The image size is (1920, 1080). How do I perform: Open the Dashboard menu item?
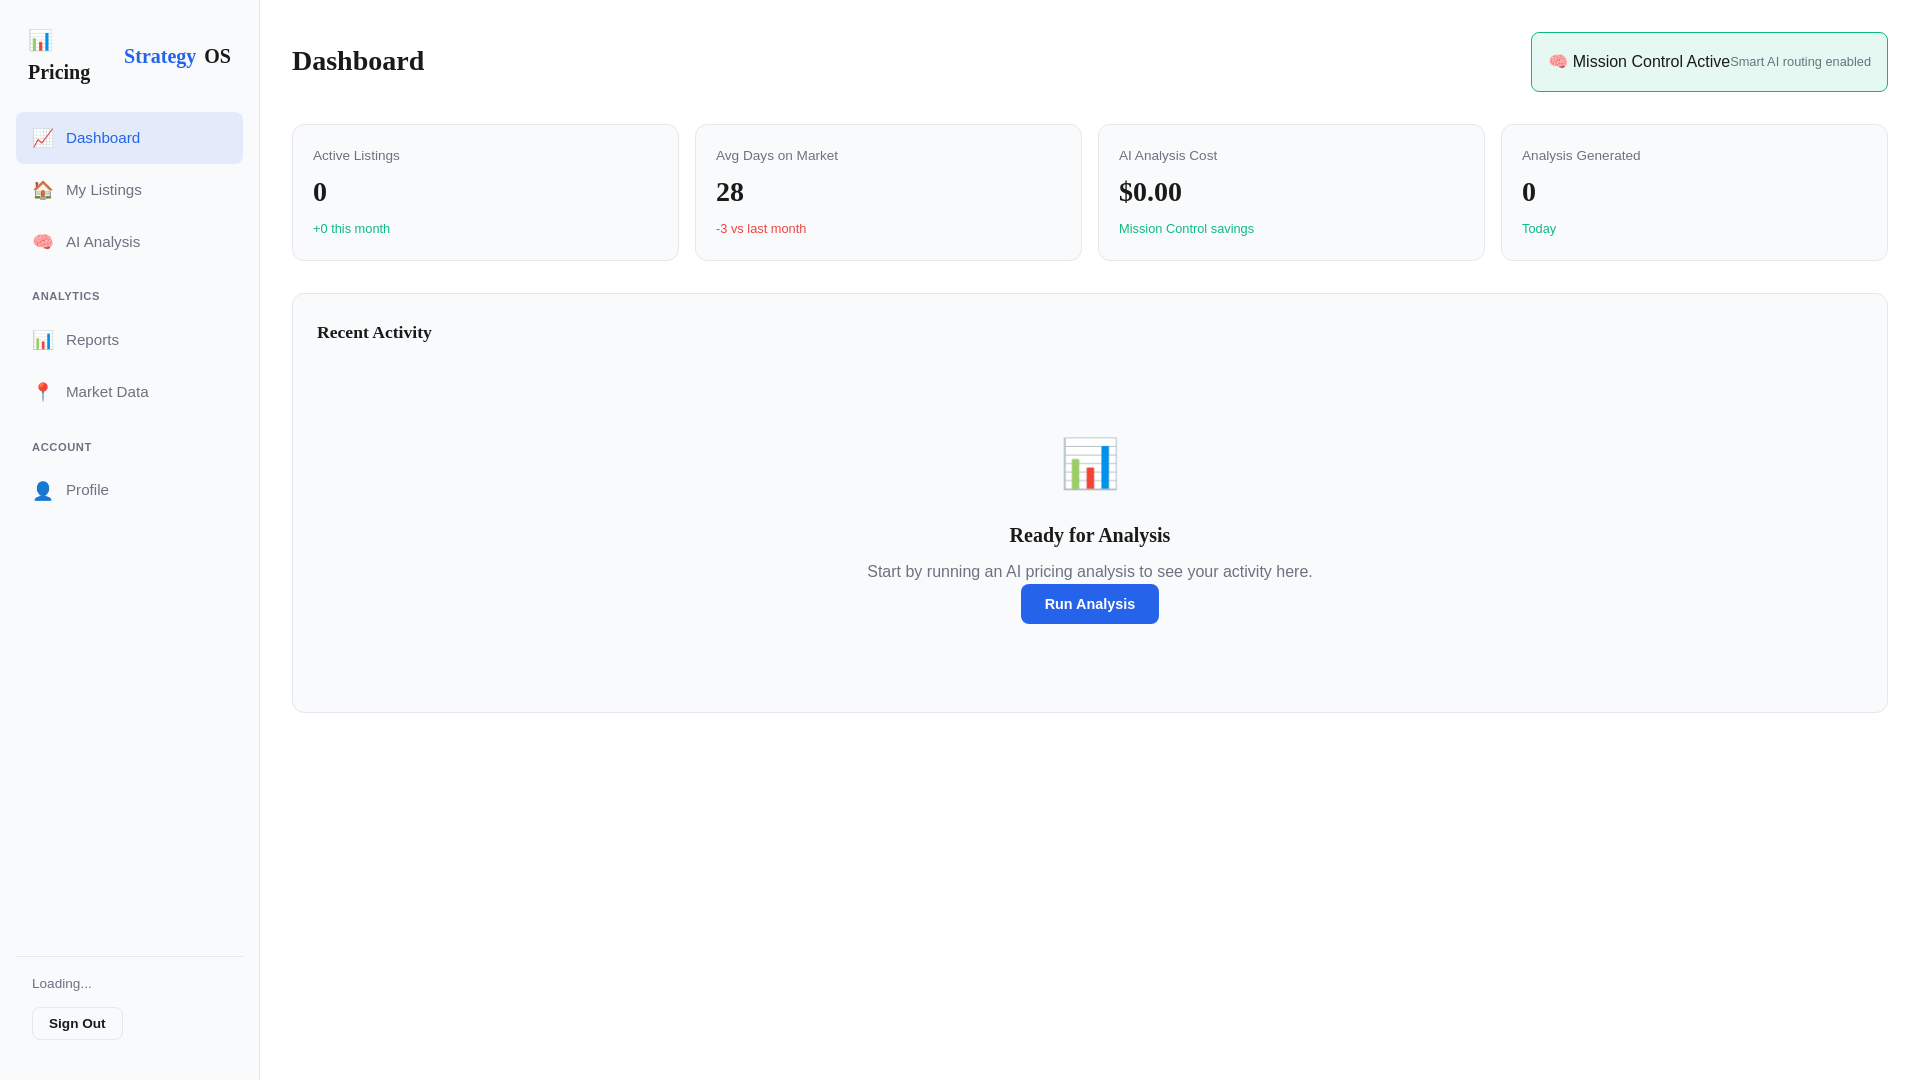pyautogui.click(x=129, y=138)
